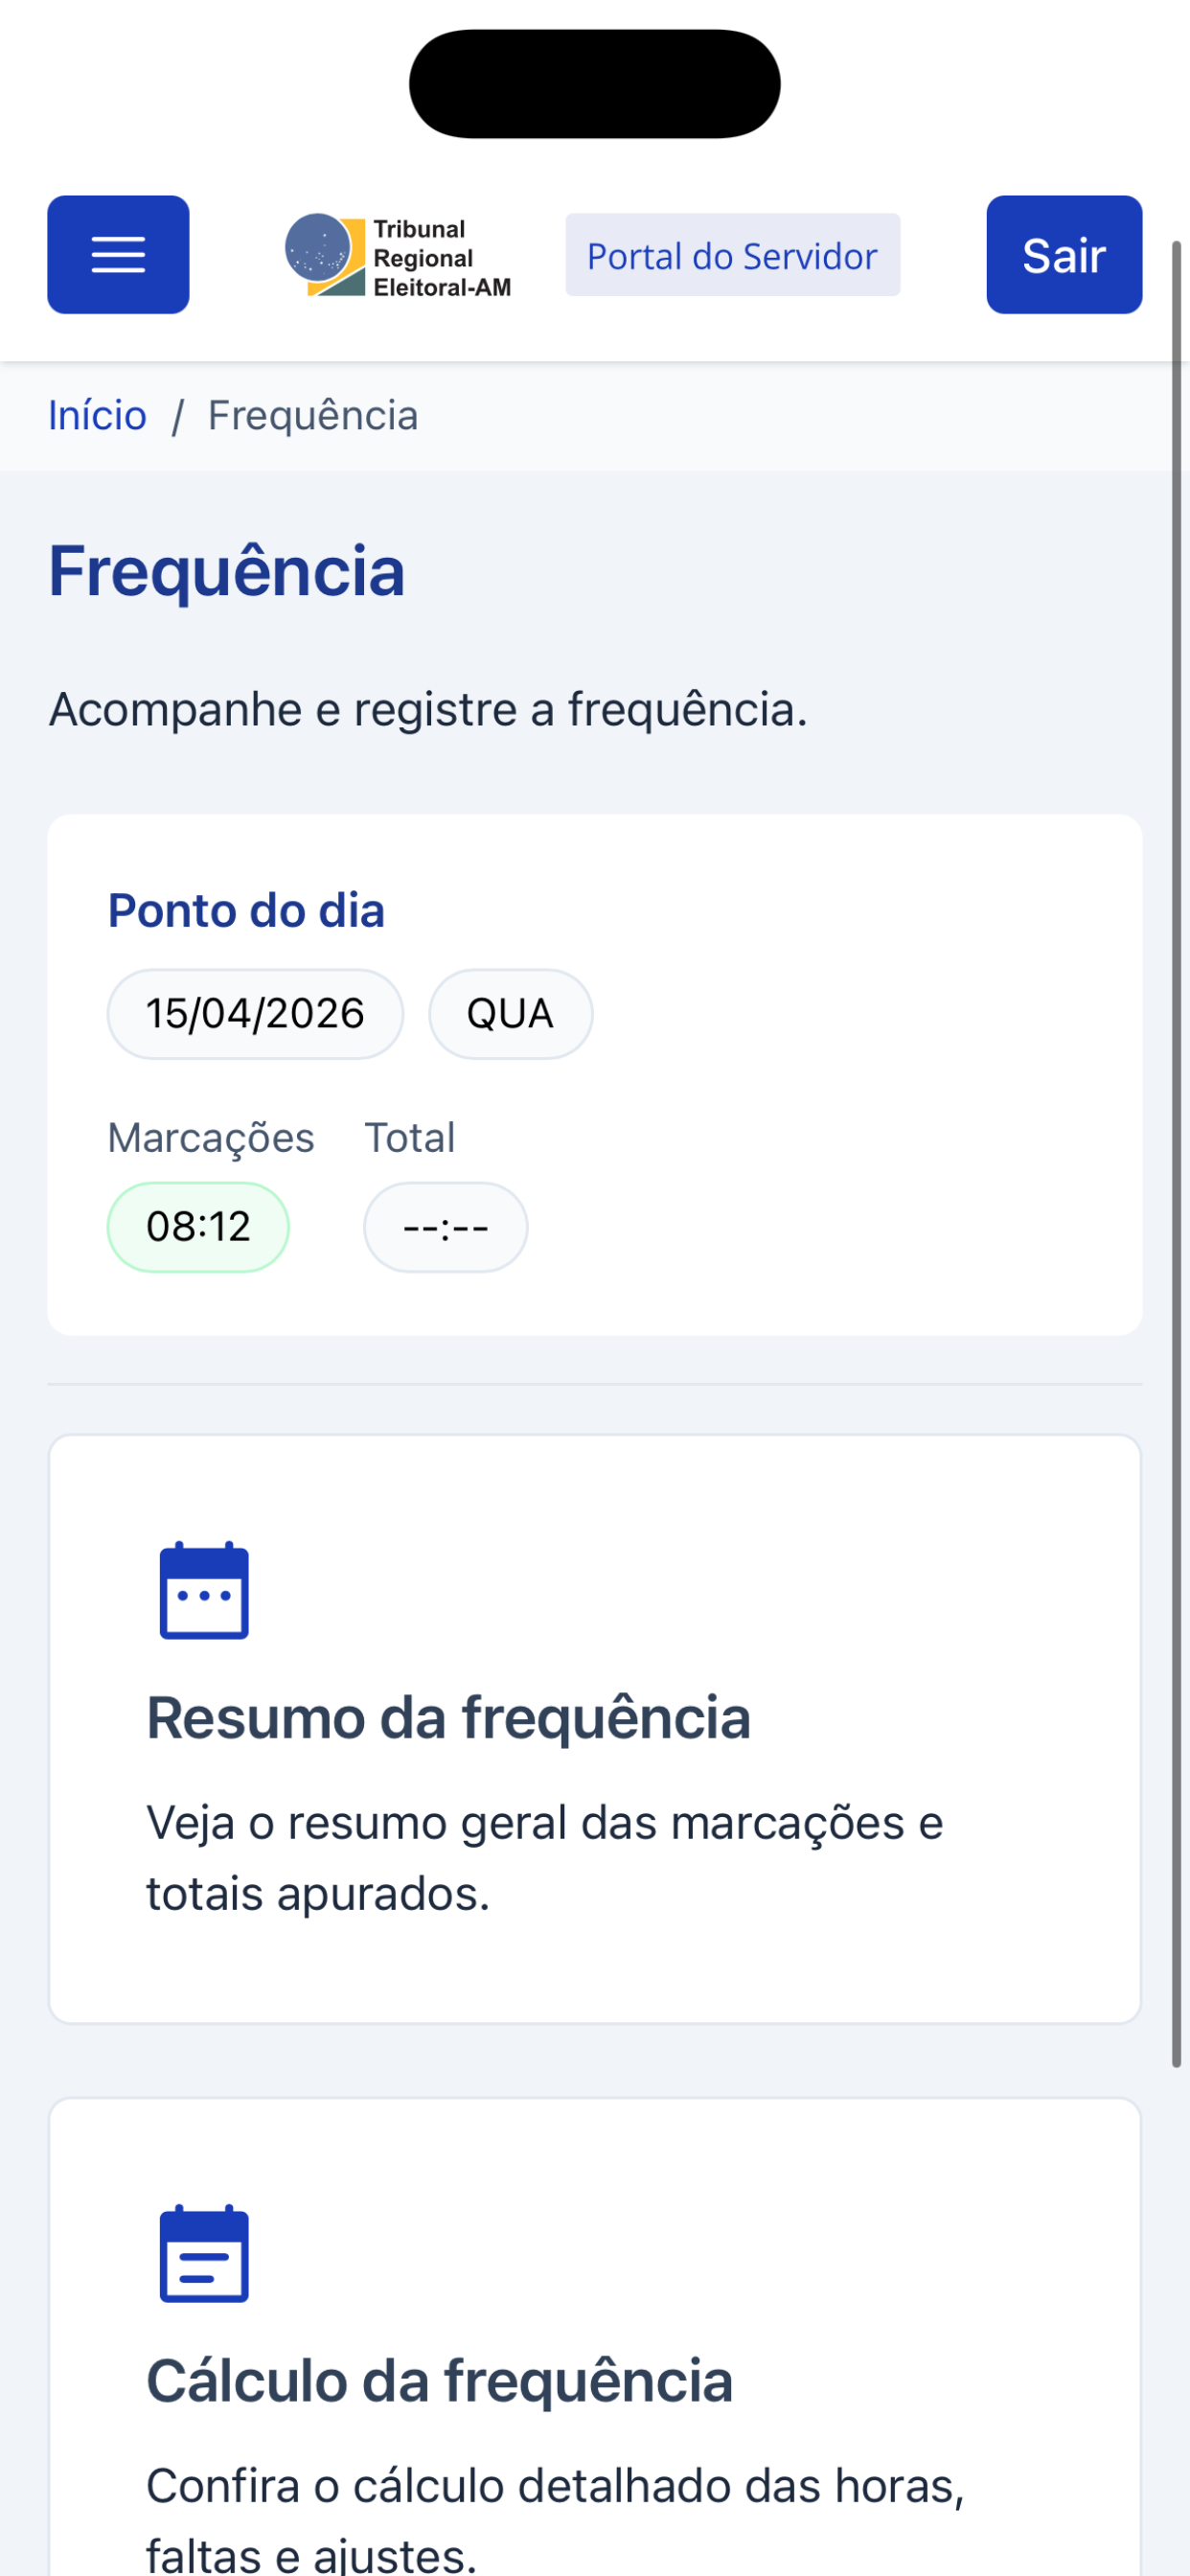1190x2576 pixels.
Task: Click the Marcações label
Action: click(211, 1138)
